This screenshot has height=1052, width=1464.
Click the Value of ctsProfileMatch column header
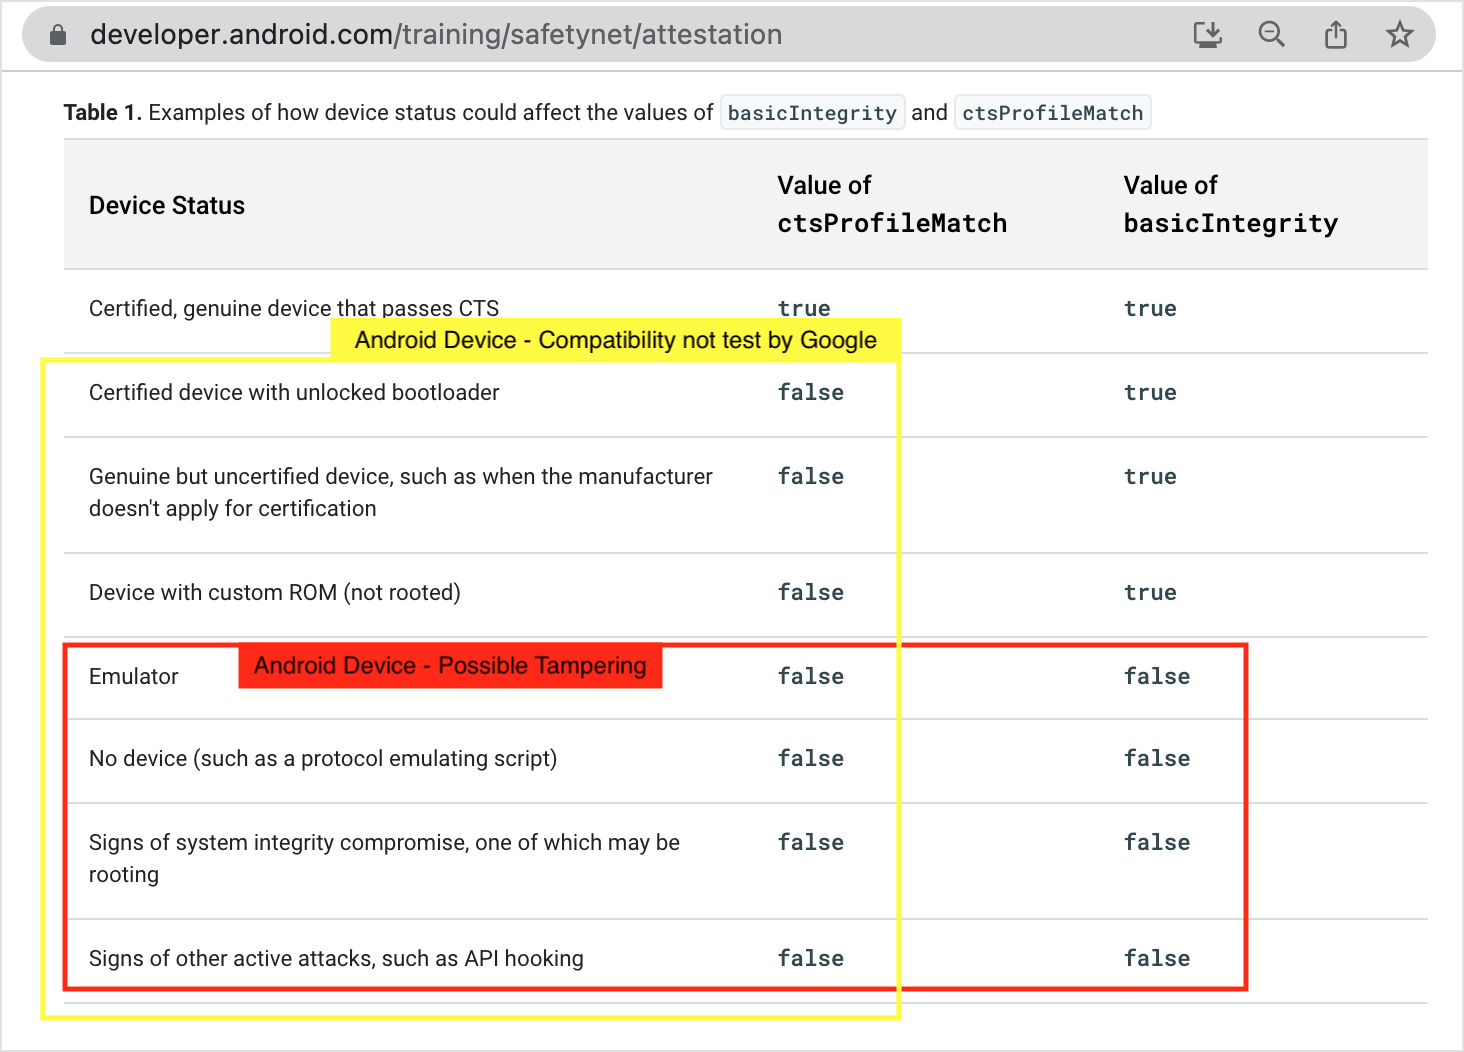tap(891, 204)
